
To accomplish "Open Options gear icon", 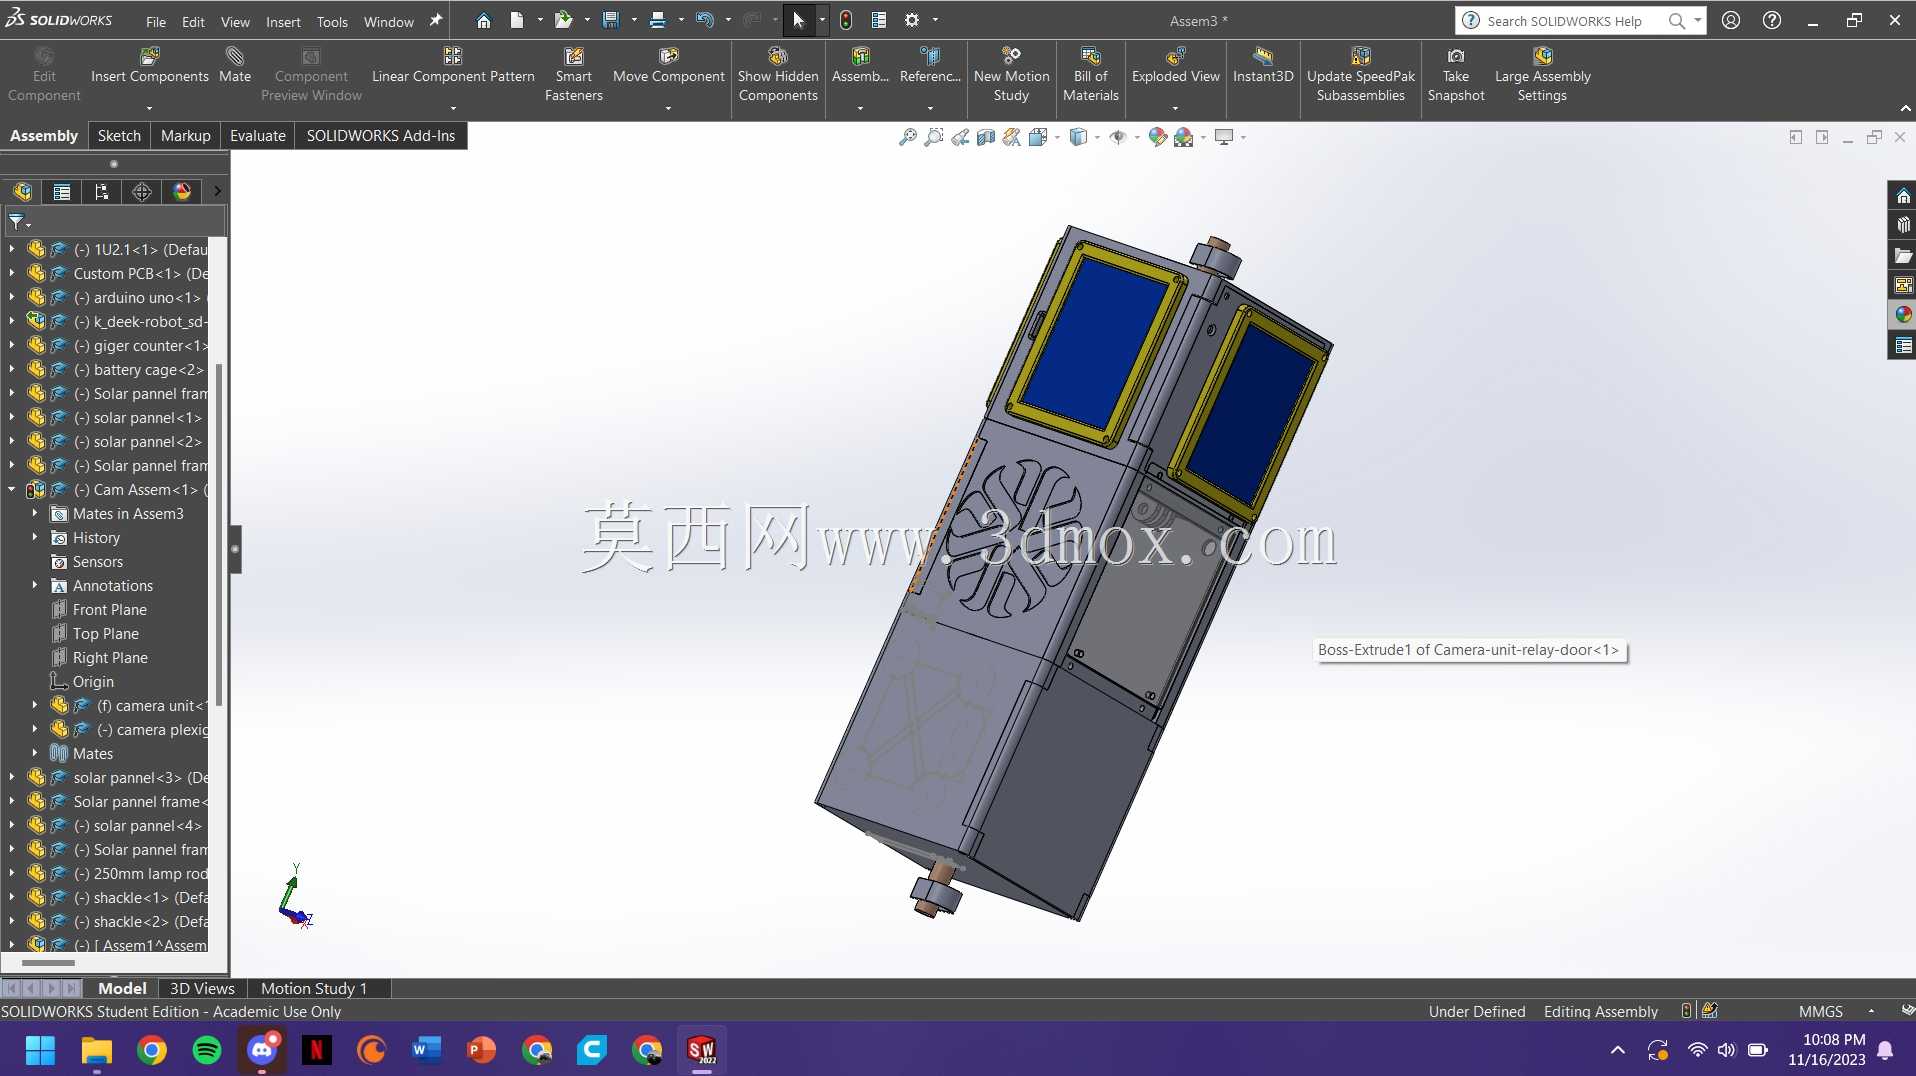I will point(912,20).
